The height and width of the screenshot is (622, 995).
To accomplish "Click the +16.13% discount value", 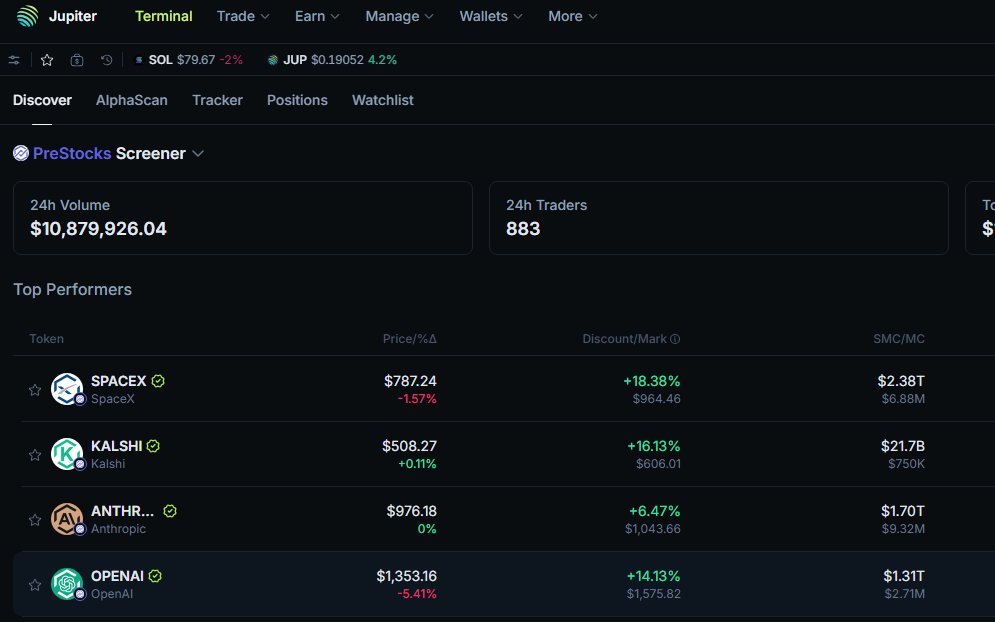I will click(x=654, y=446).
